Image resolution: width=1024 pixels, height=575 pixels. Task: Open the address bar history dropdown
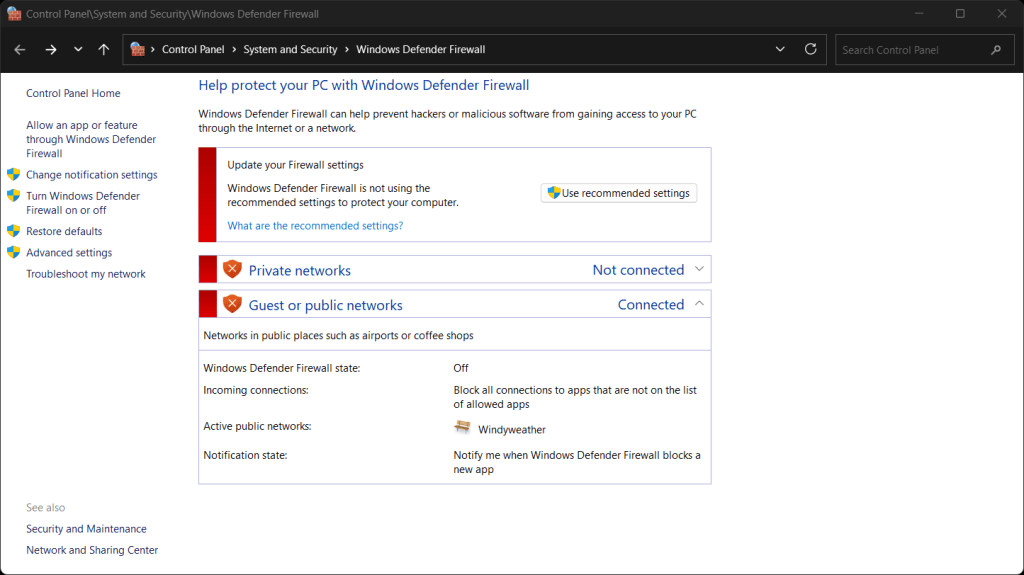pos(780,49)
